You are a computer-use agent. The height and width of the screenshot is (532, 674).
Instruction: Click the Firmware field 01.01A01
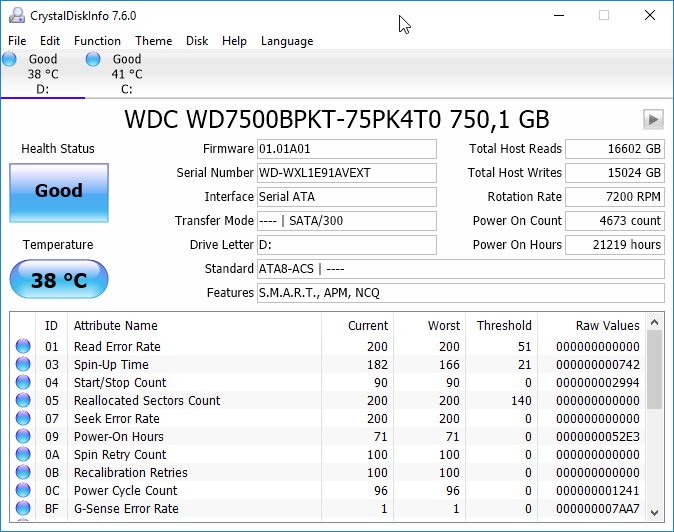pos(347,149)
